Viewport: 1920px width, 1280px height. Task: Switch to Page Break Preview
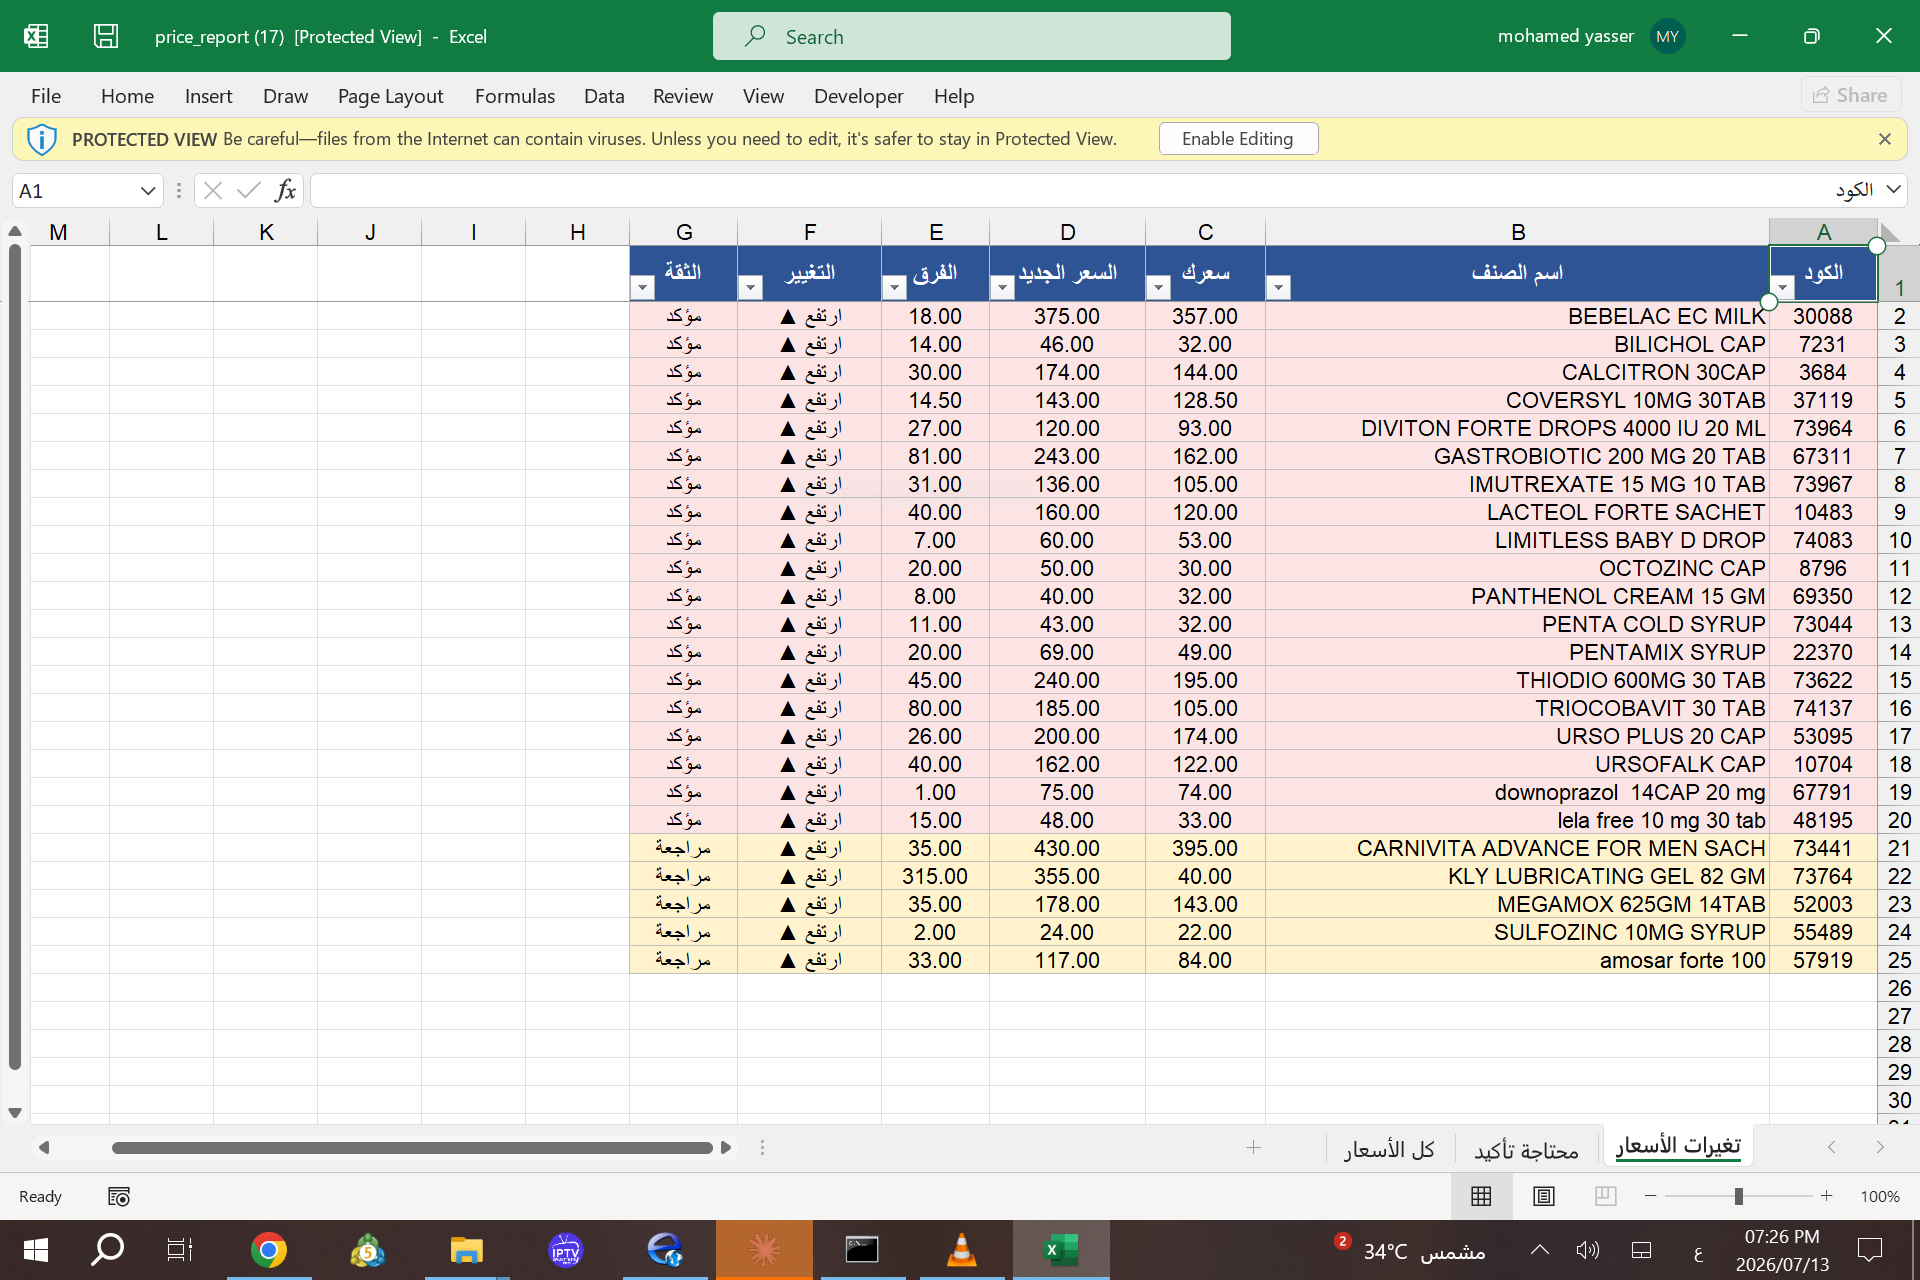pos(1606,1196)
